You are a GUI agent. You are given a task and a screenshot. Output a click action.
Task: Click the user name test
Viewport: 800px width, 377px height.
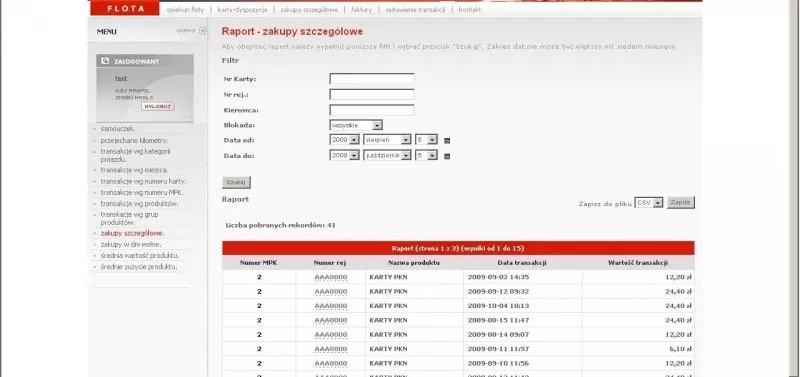(x=121, y=79)
